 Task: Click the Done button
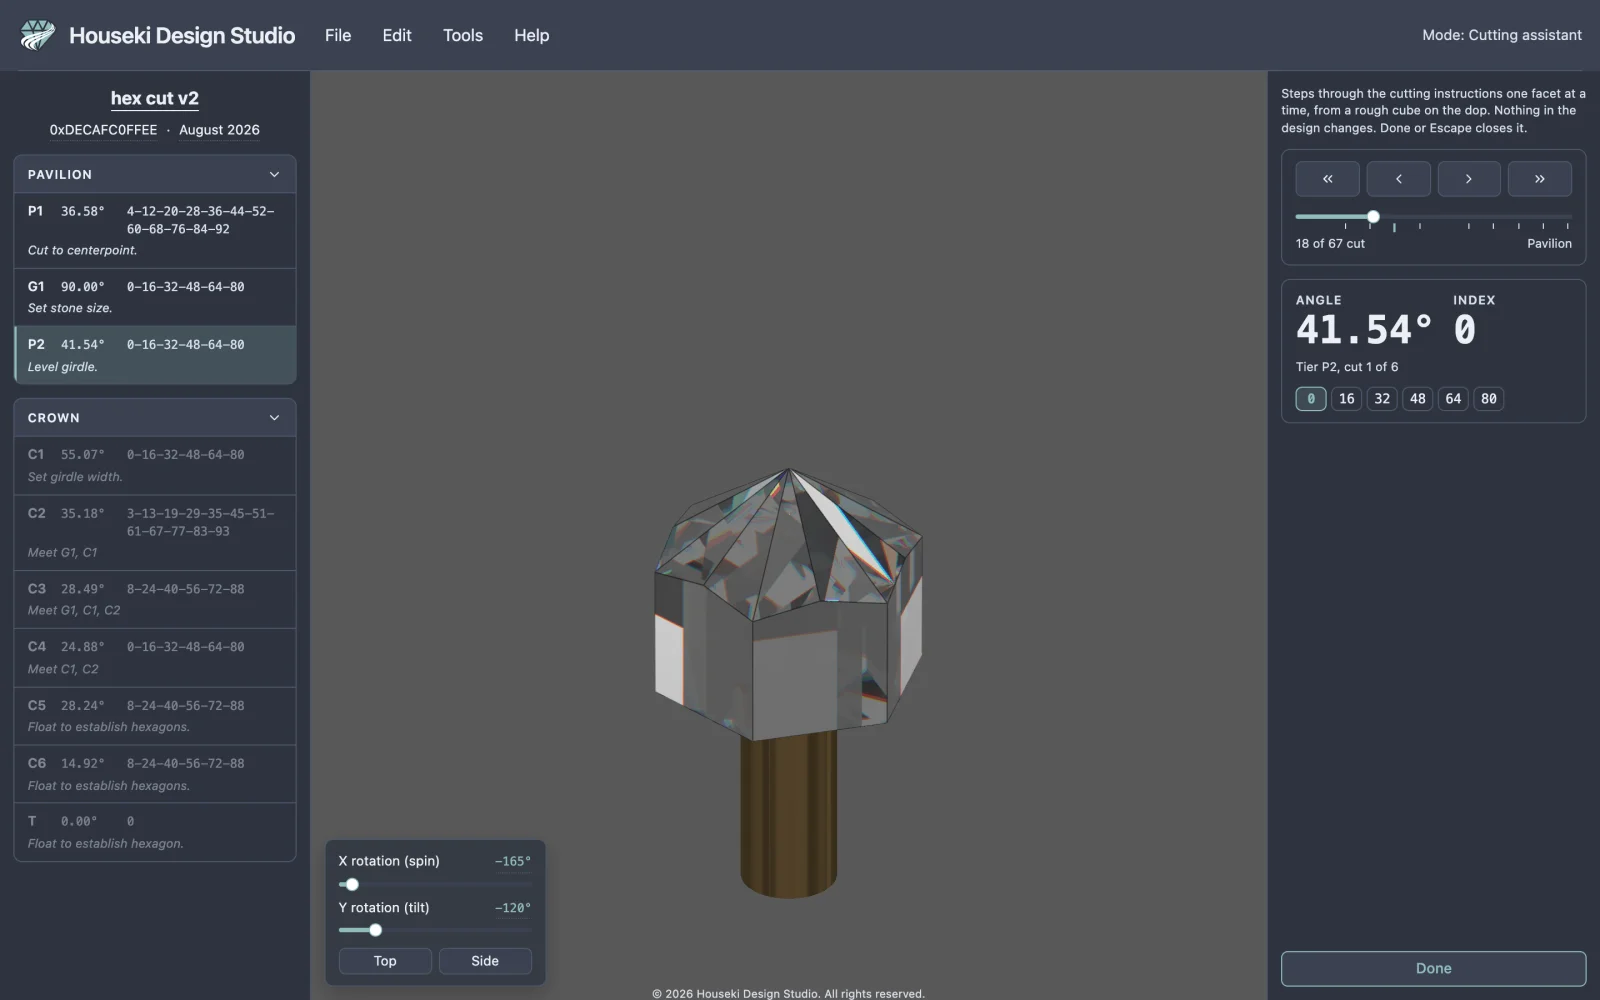coord(1433,968)
